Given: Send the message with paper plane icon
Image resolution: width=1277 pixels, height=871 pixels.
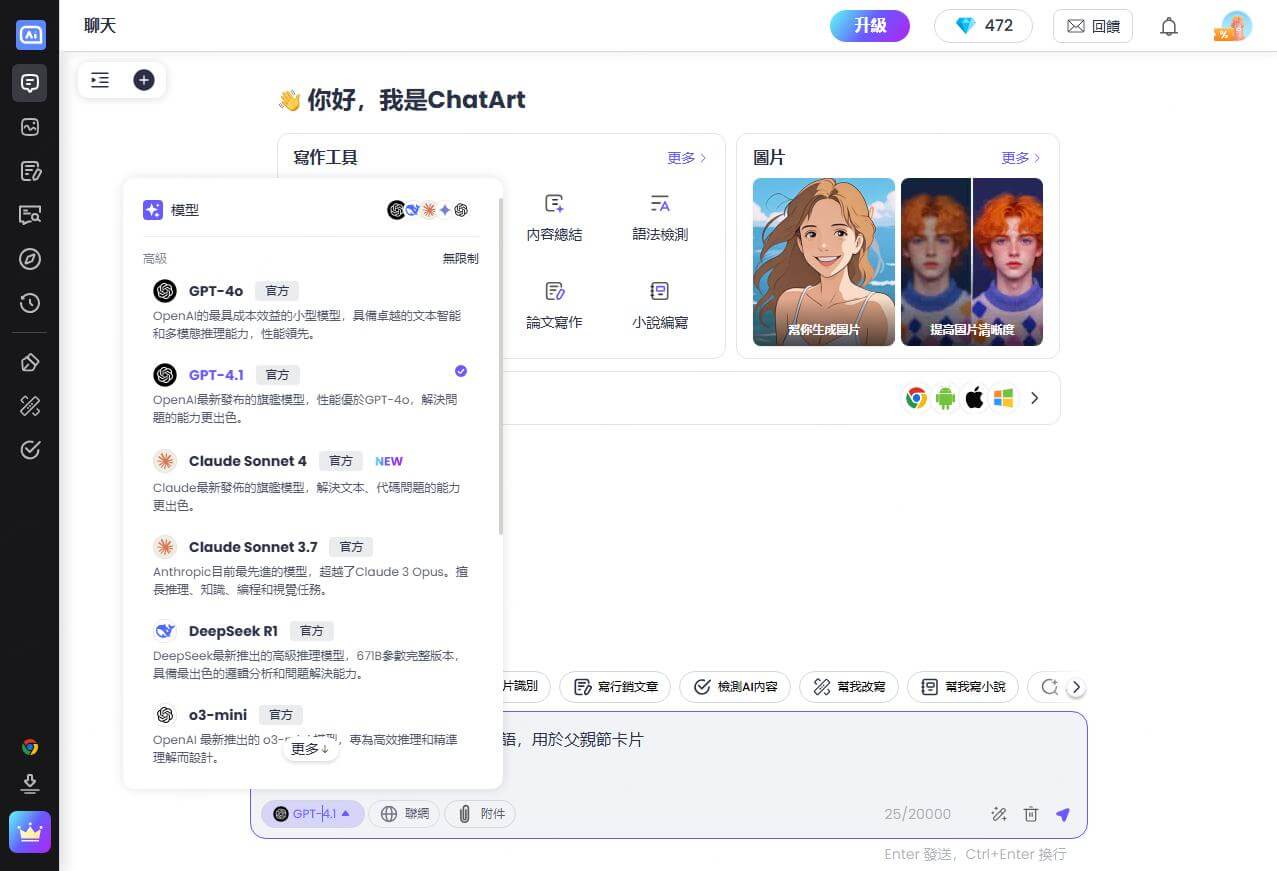Looking at the screenshot, I should (x=1063, y=814).
